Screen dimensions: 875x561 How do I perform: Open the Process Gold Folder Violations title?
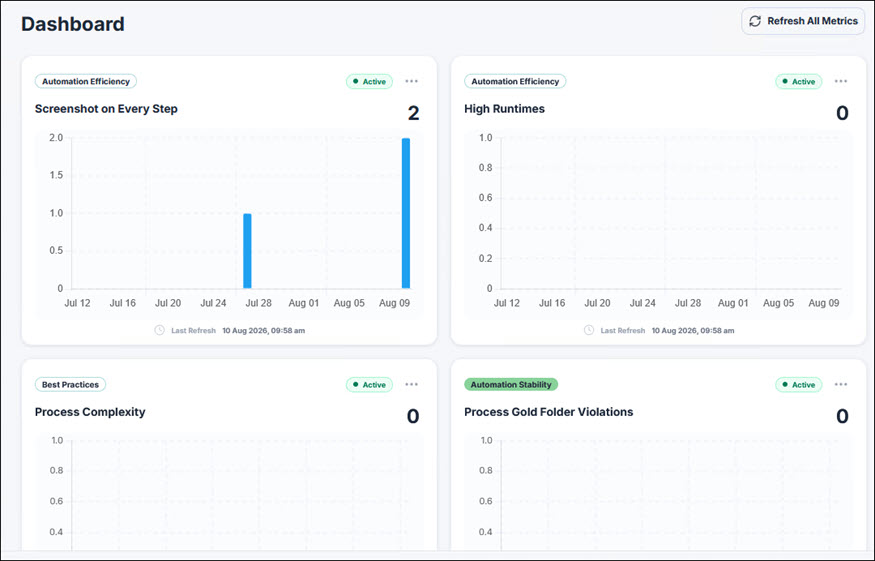(549, 412)
